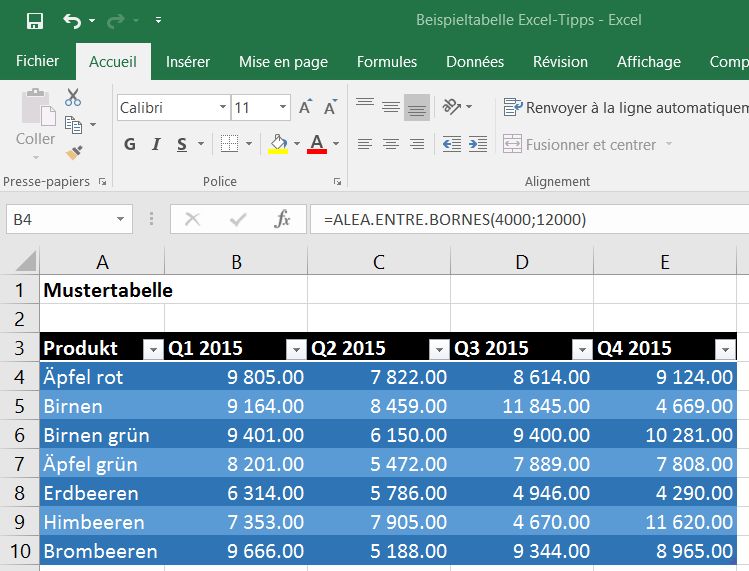Open Presse-papiers dialog launcher

102,182
